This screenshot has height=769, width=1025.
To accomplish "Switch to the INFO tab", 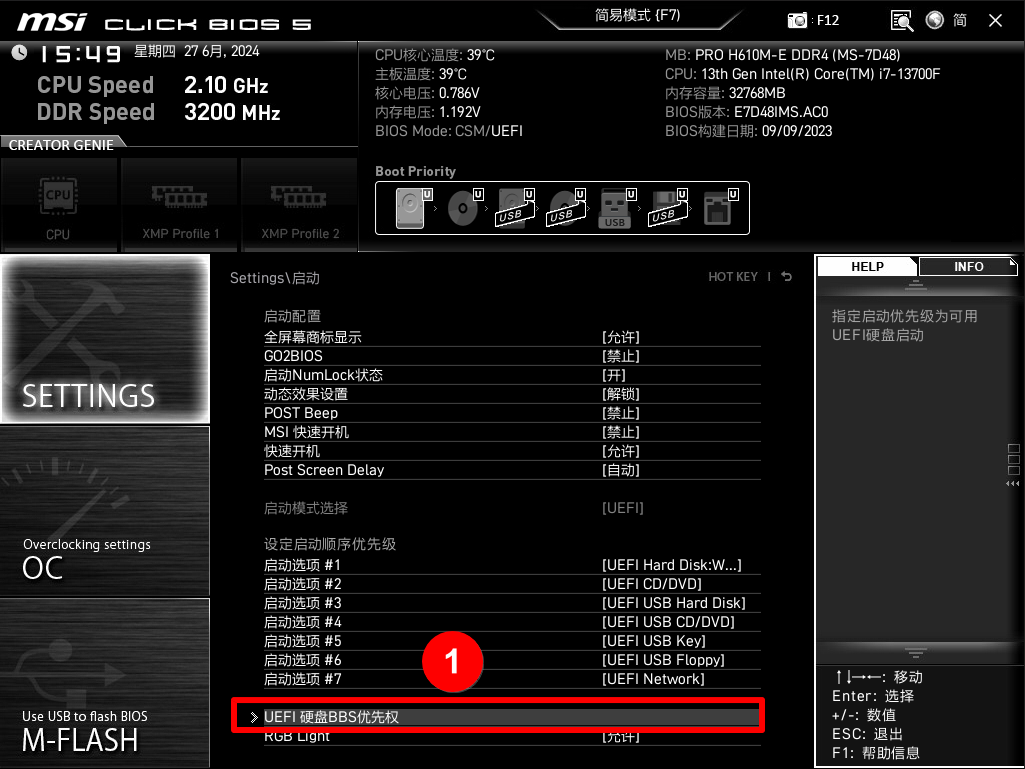I will point(967,266).
